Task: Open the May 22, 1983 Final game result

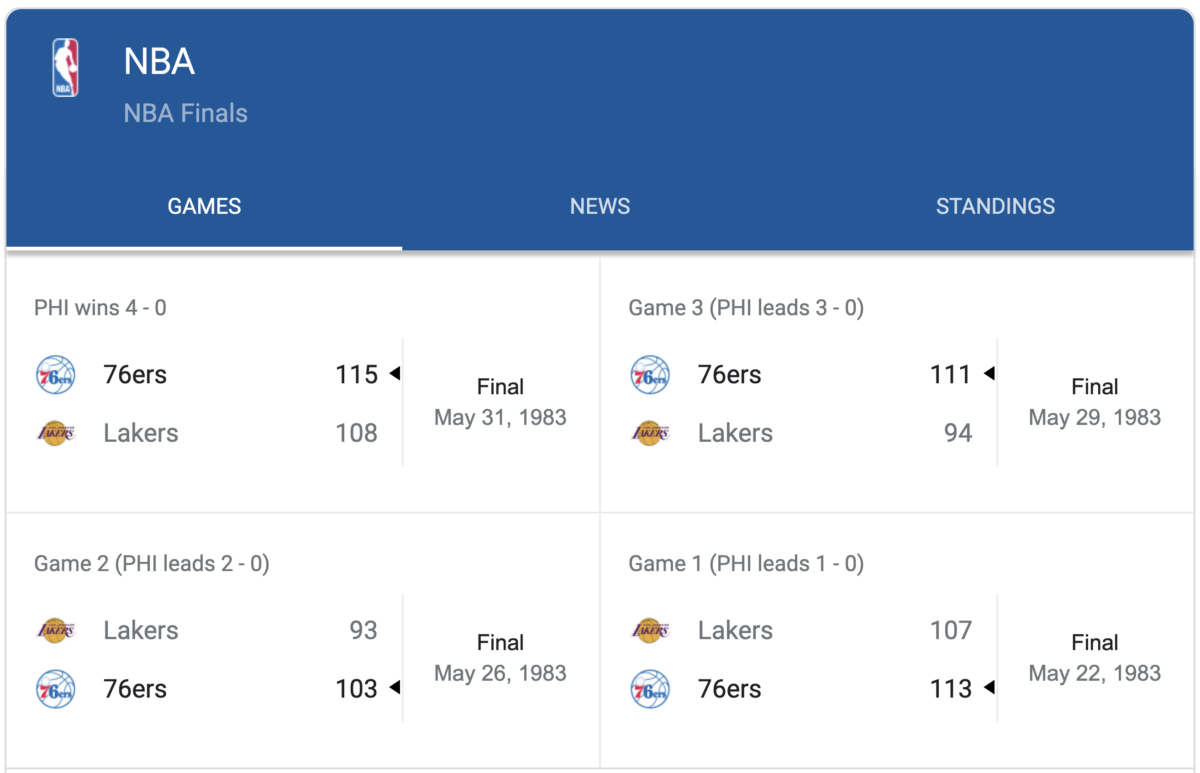Action: (x=1095, y=658)
